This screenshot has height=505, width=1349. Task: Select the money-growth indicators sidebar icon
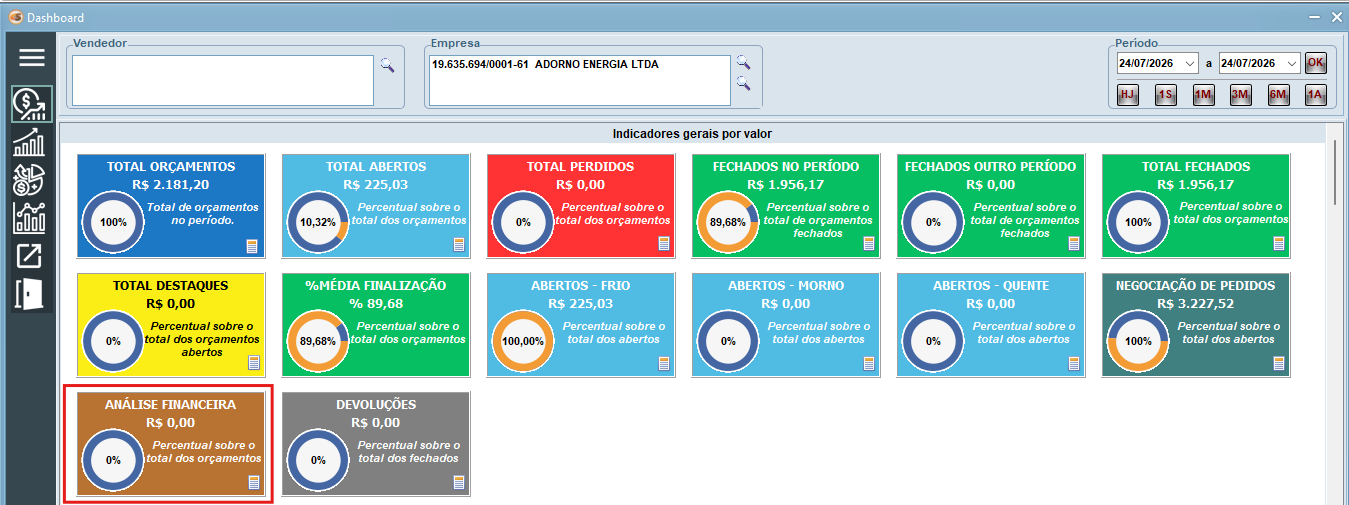[31, 104]
